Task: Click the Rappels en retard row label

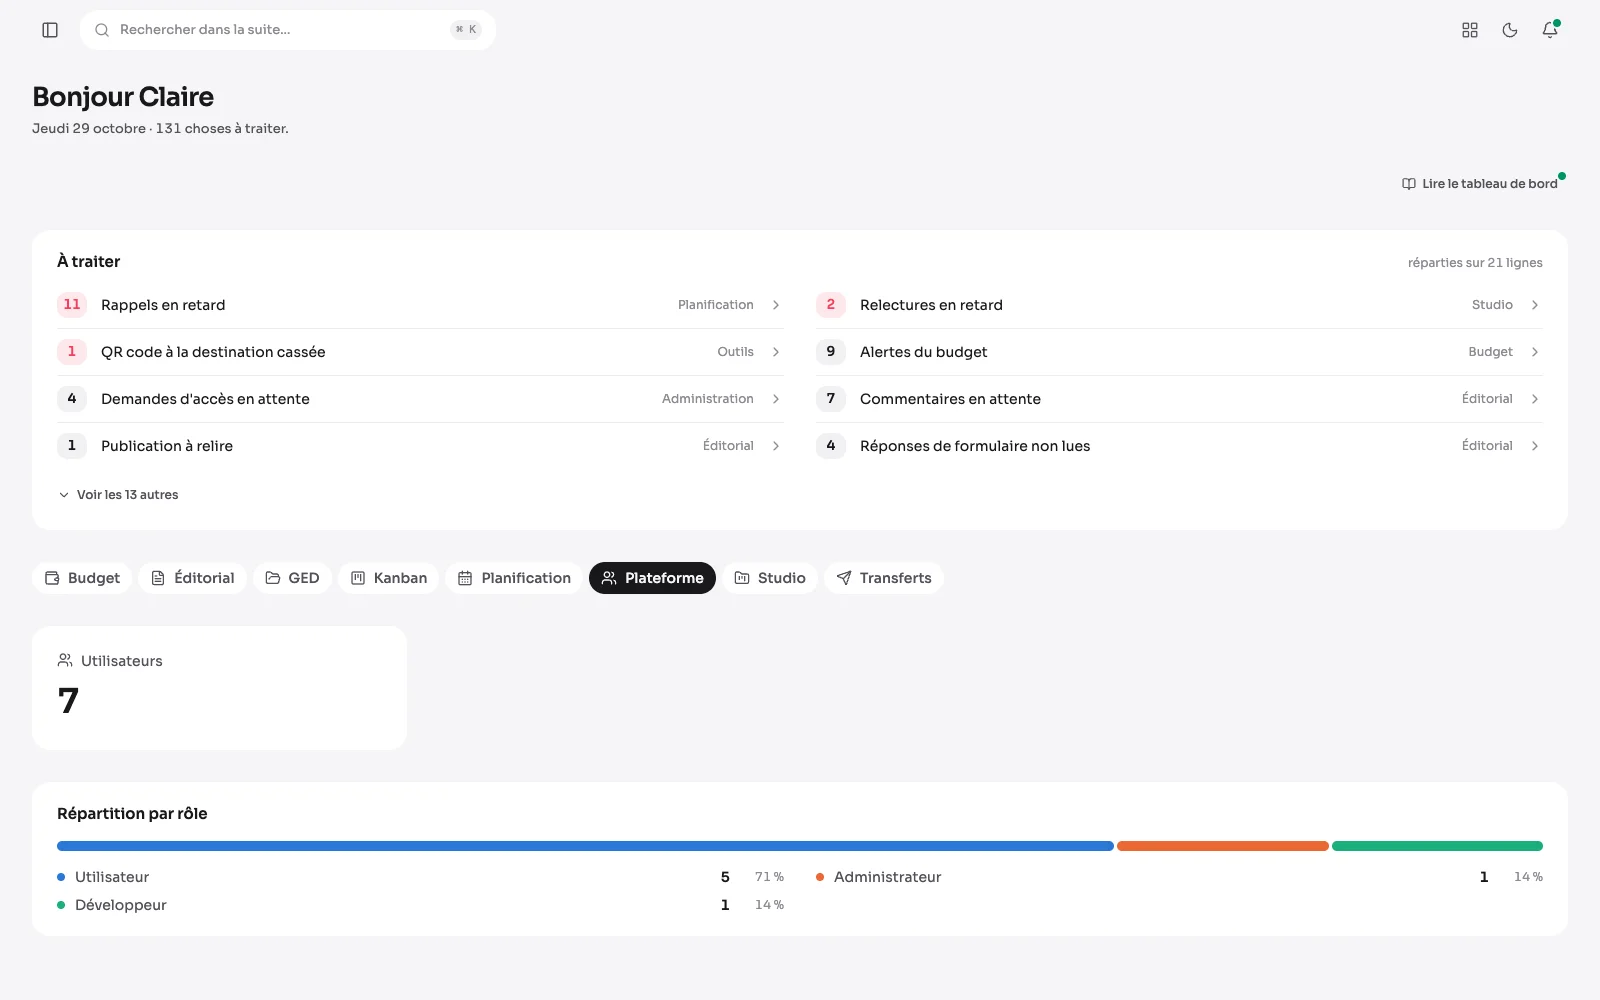Action: click(x=163, y=305)
